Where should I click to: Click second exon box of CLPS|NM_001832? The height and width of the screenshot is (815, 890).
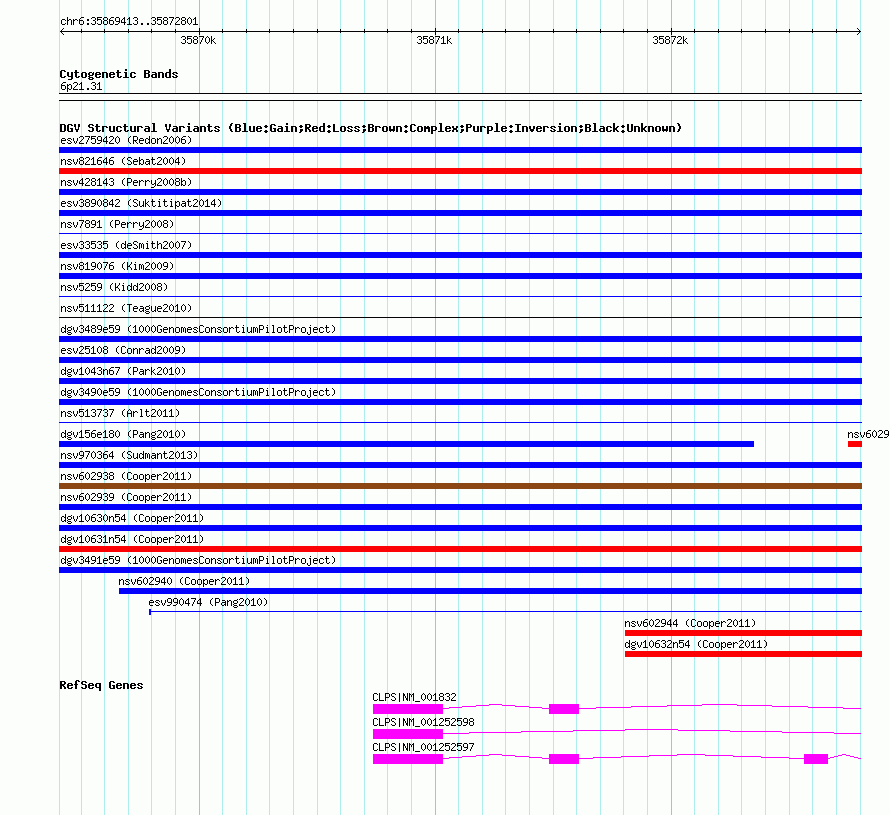tap(564, 709)
